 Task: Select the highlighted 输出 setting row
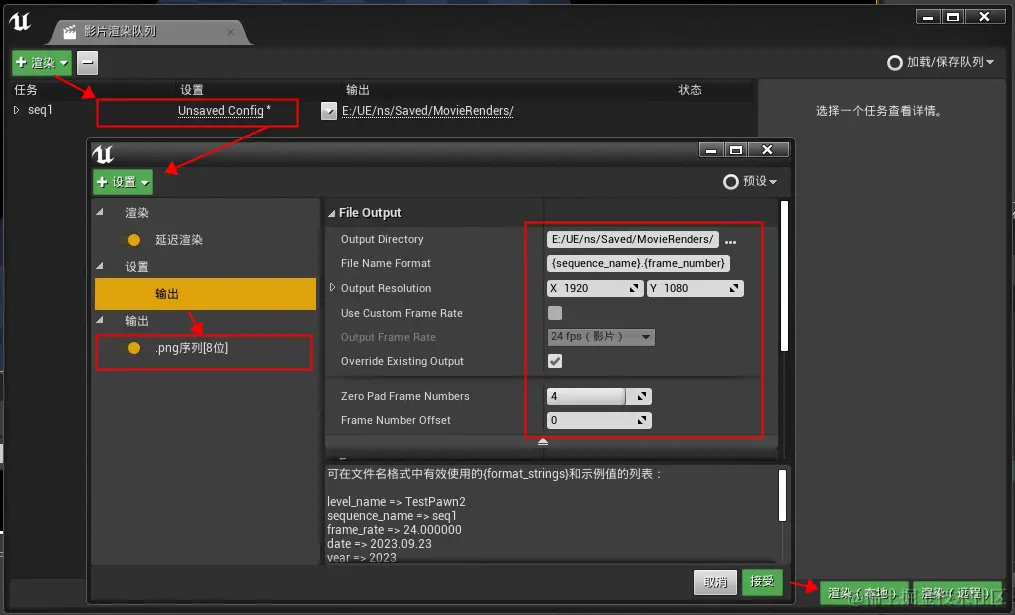[x=205, y=294]
